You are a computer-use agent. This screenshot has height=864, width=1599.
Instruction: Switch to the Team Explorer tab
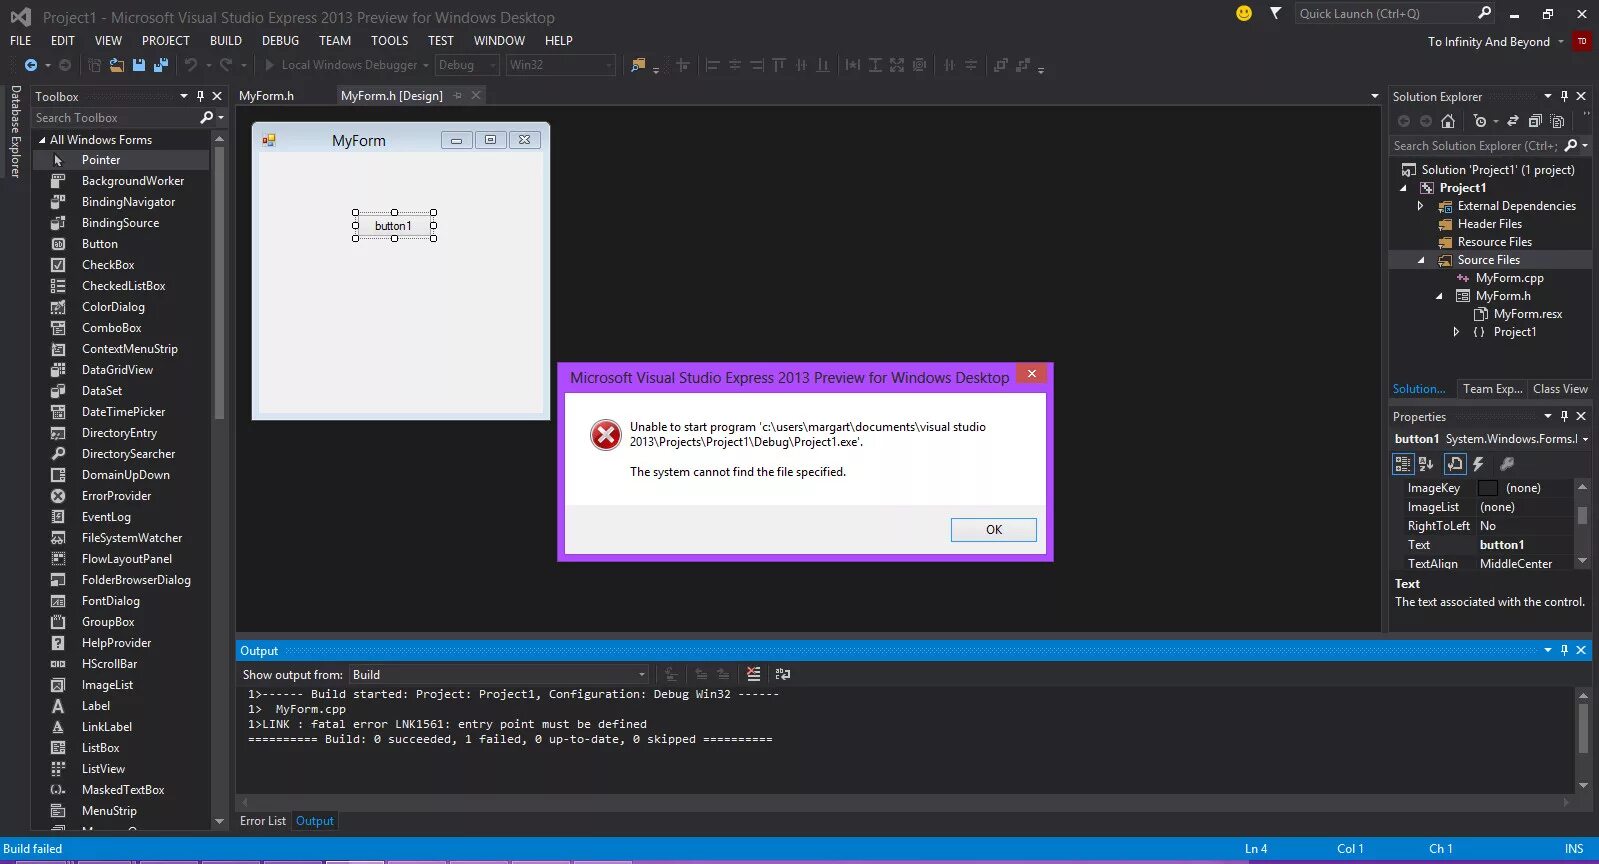[x=1492, y=389]
